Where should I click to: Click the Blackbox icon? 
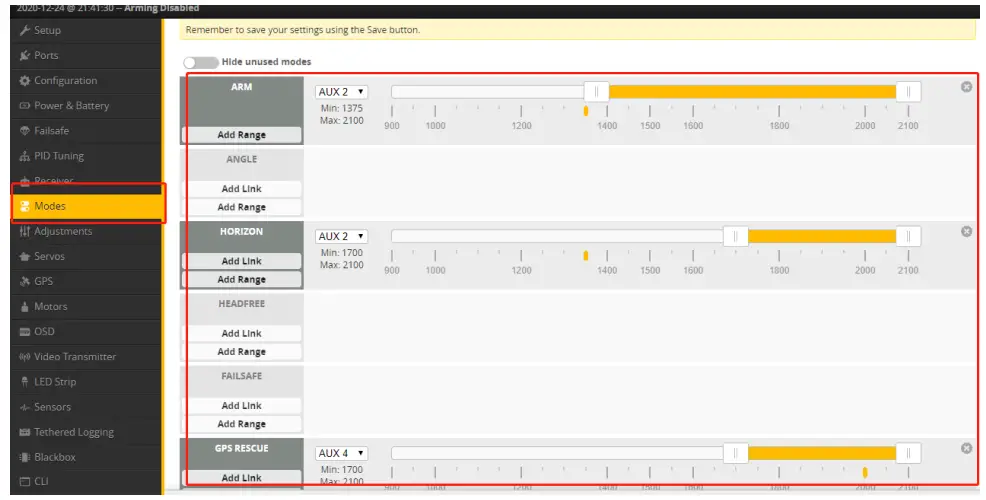(x=25, y=457)
